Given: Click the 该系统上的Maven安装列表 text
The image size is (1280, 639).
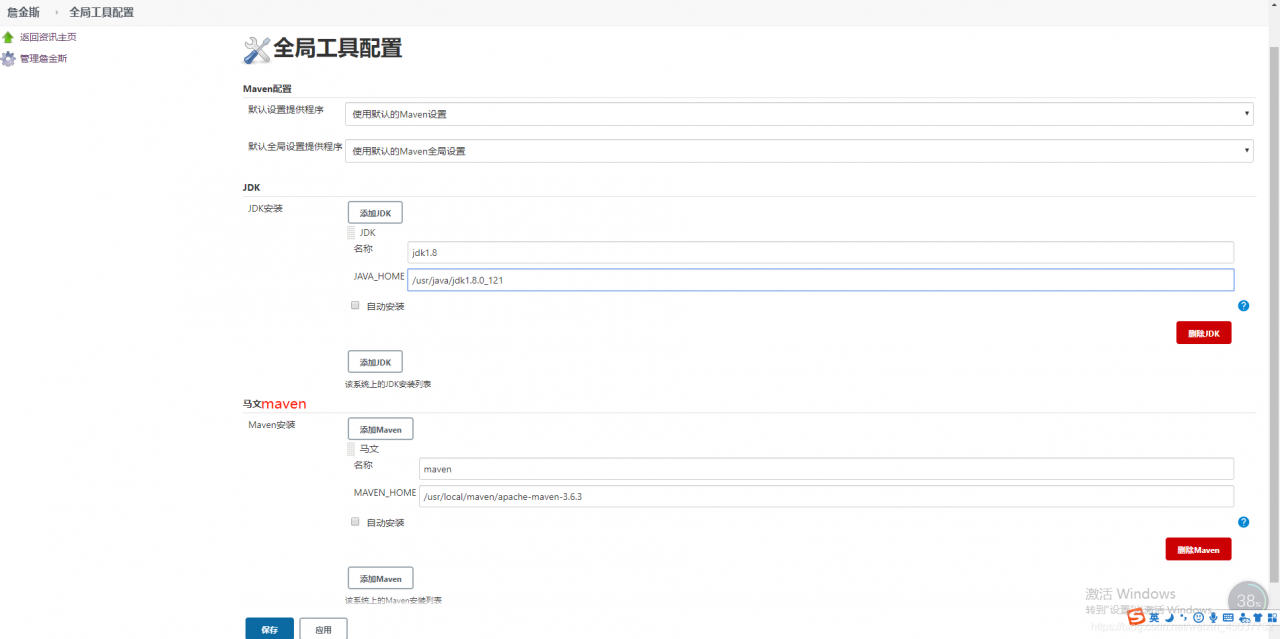Looking at the screenshot, I should (x=393, y=600).
